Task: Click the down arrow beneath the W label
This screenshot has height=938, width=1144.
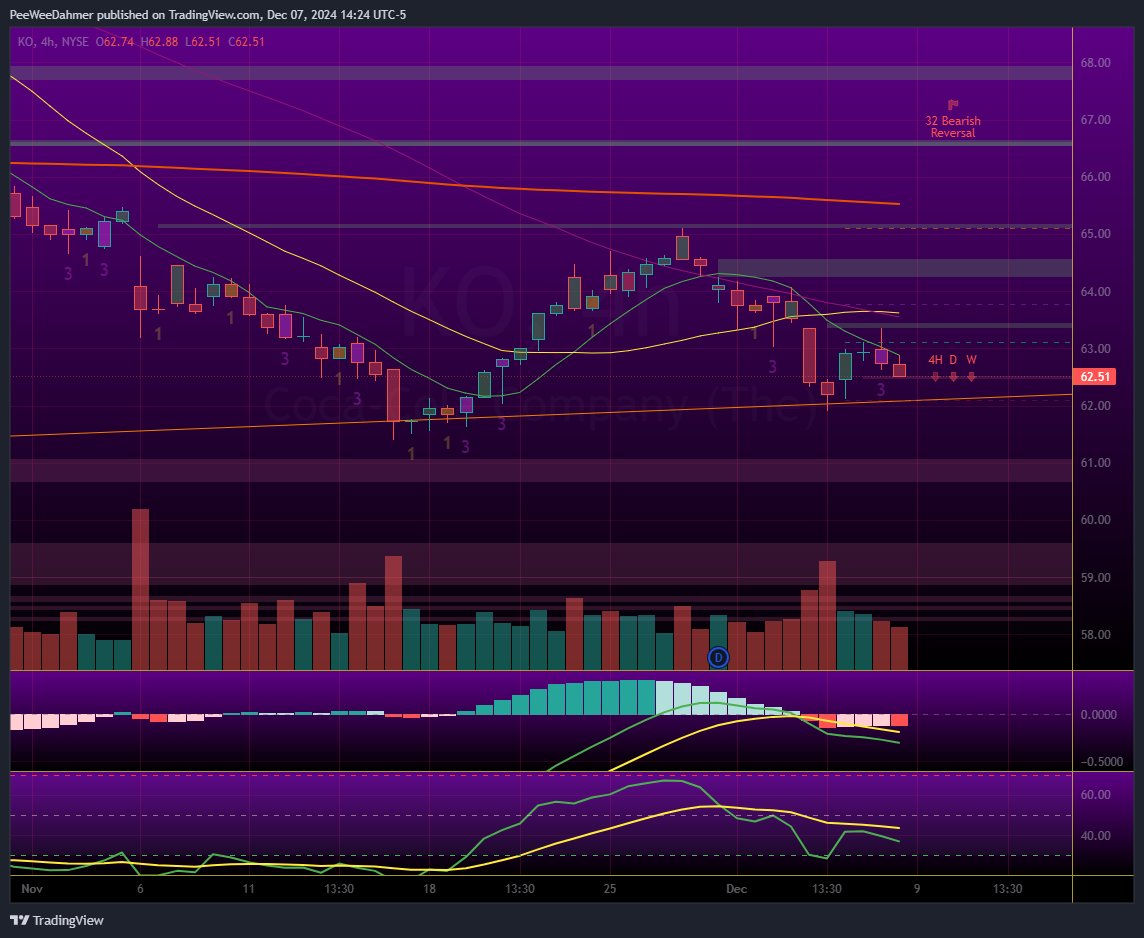Action: (971, 377)
